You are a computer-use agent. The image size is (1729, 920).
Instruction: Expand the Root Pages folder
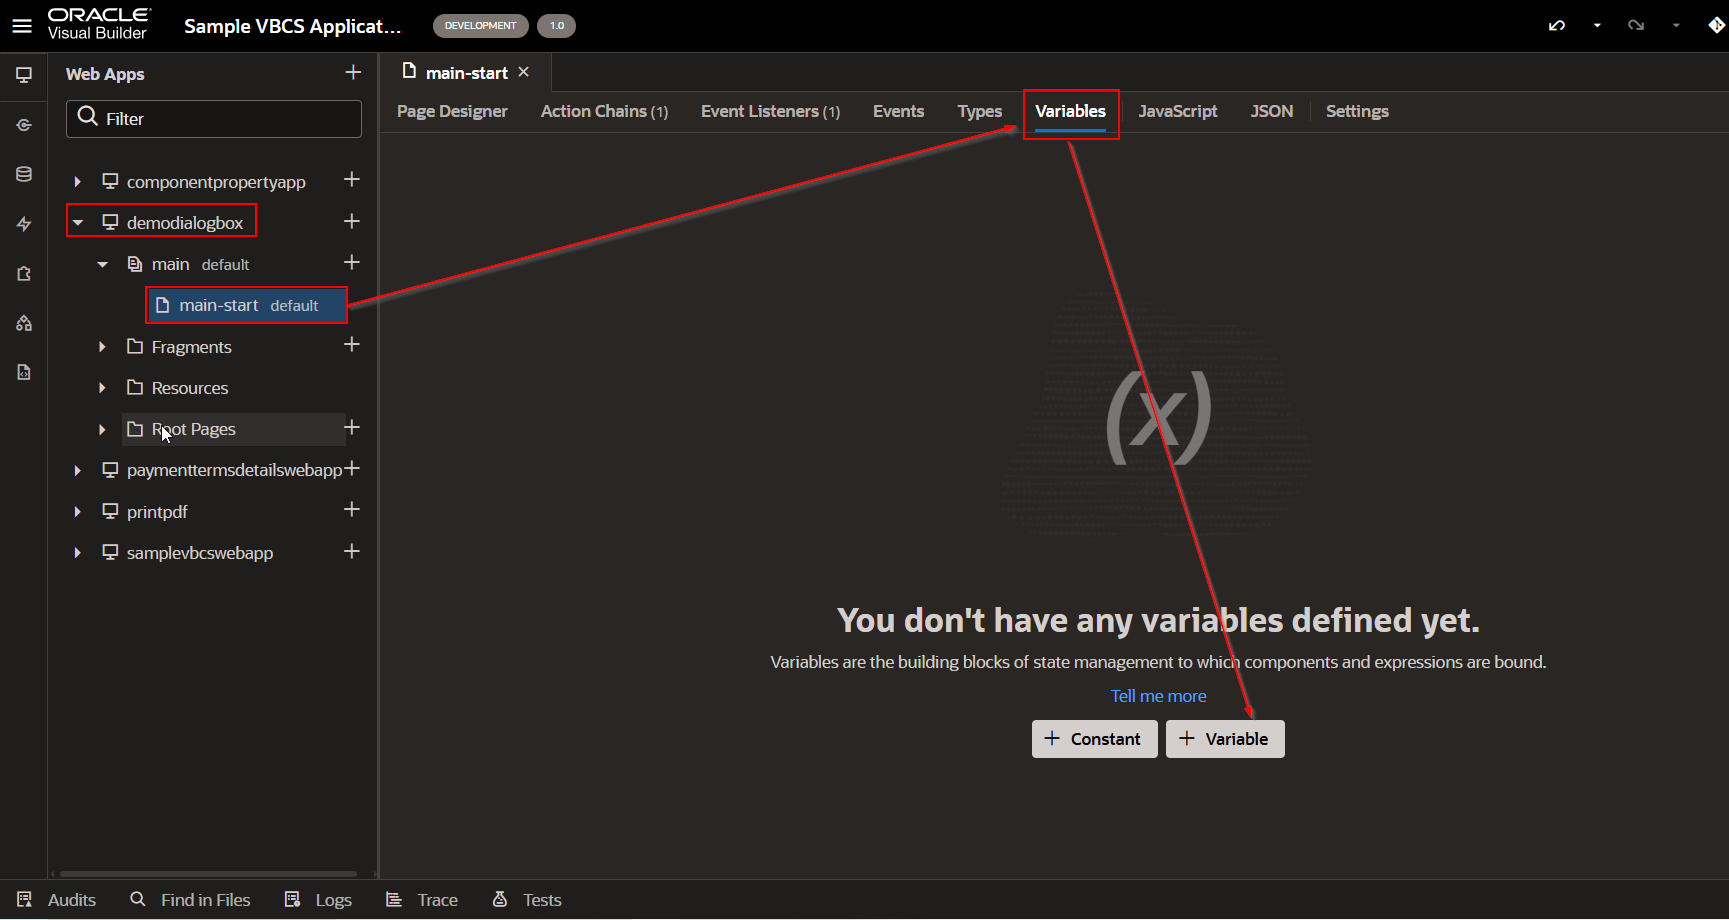click(x=102, y=429)
